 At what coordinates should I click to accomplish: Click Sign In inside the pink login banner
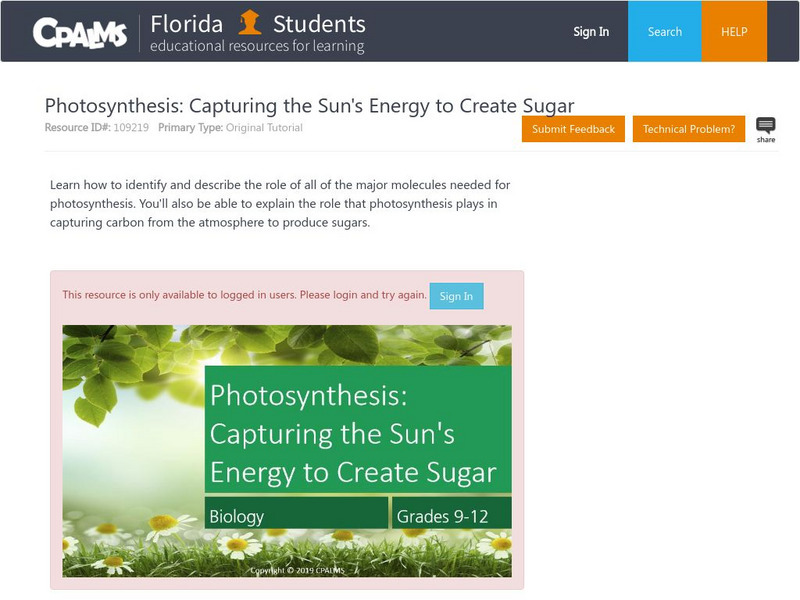tap(455, 296)
